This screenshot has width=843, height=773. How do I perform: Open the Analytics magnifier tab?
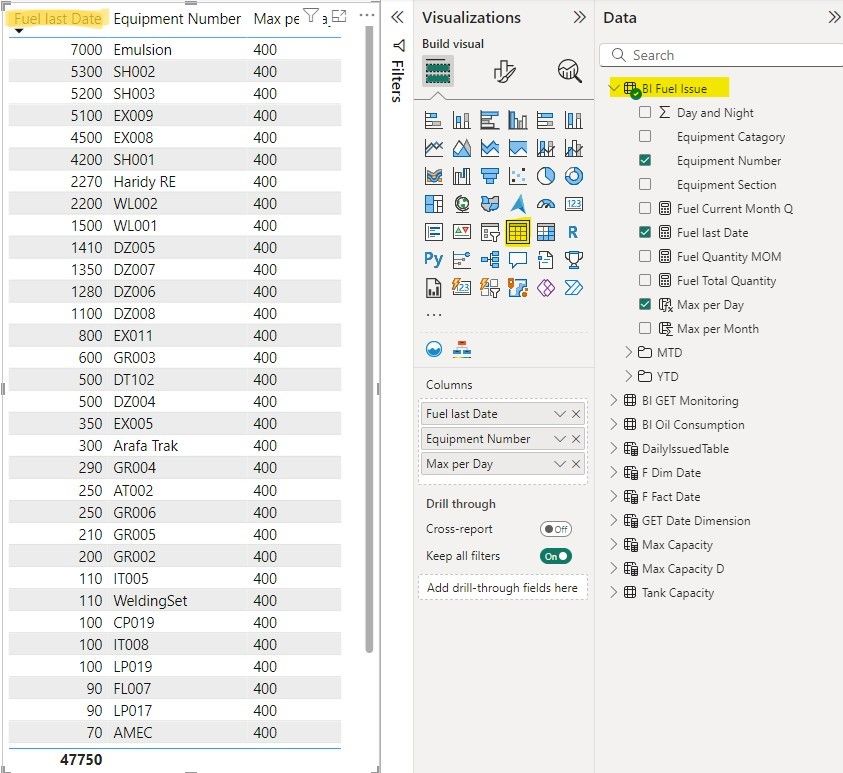pos(569,71)
